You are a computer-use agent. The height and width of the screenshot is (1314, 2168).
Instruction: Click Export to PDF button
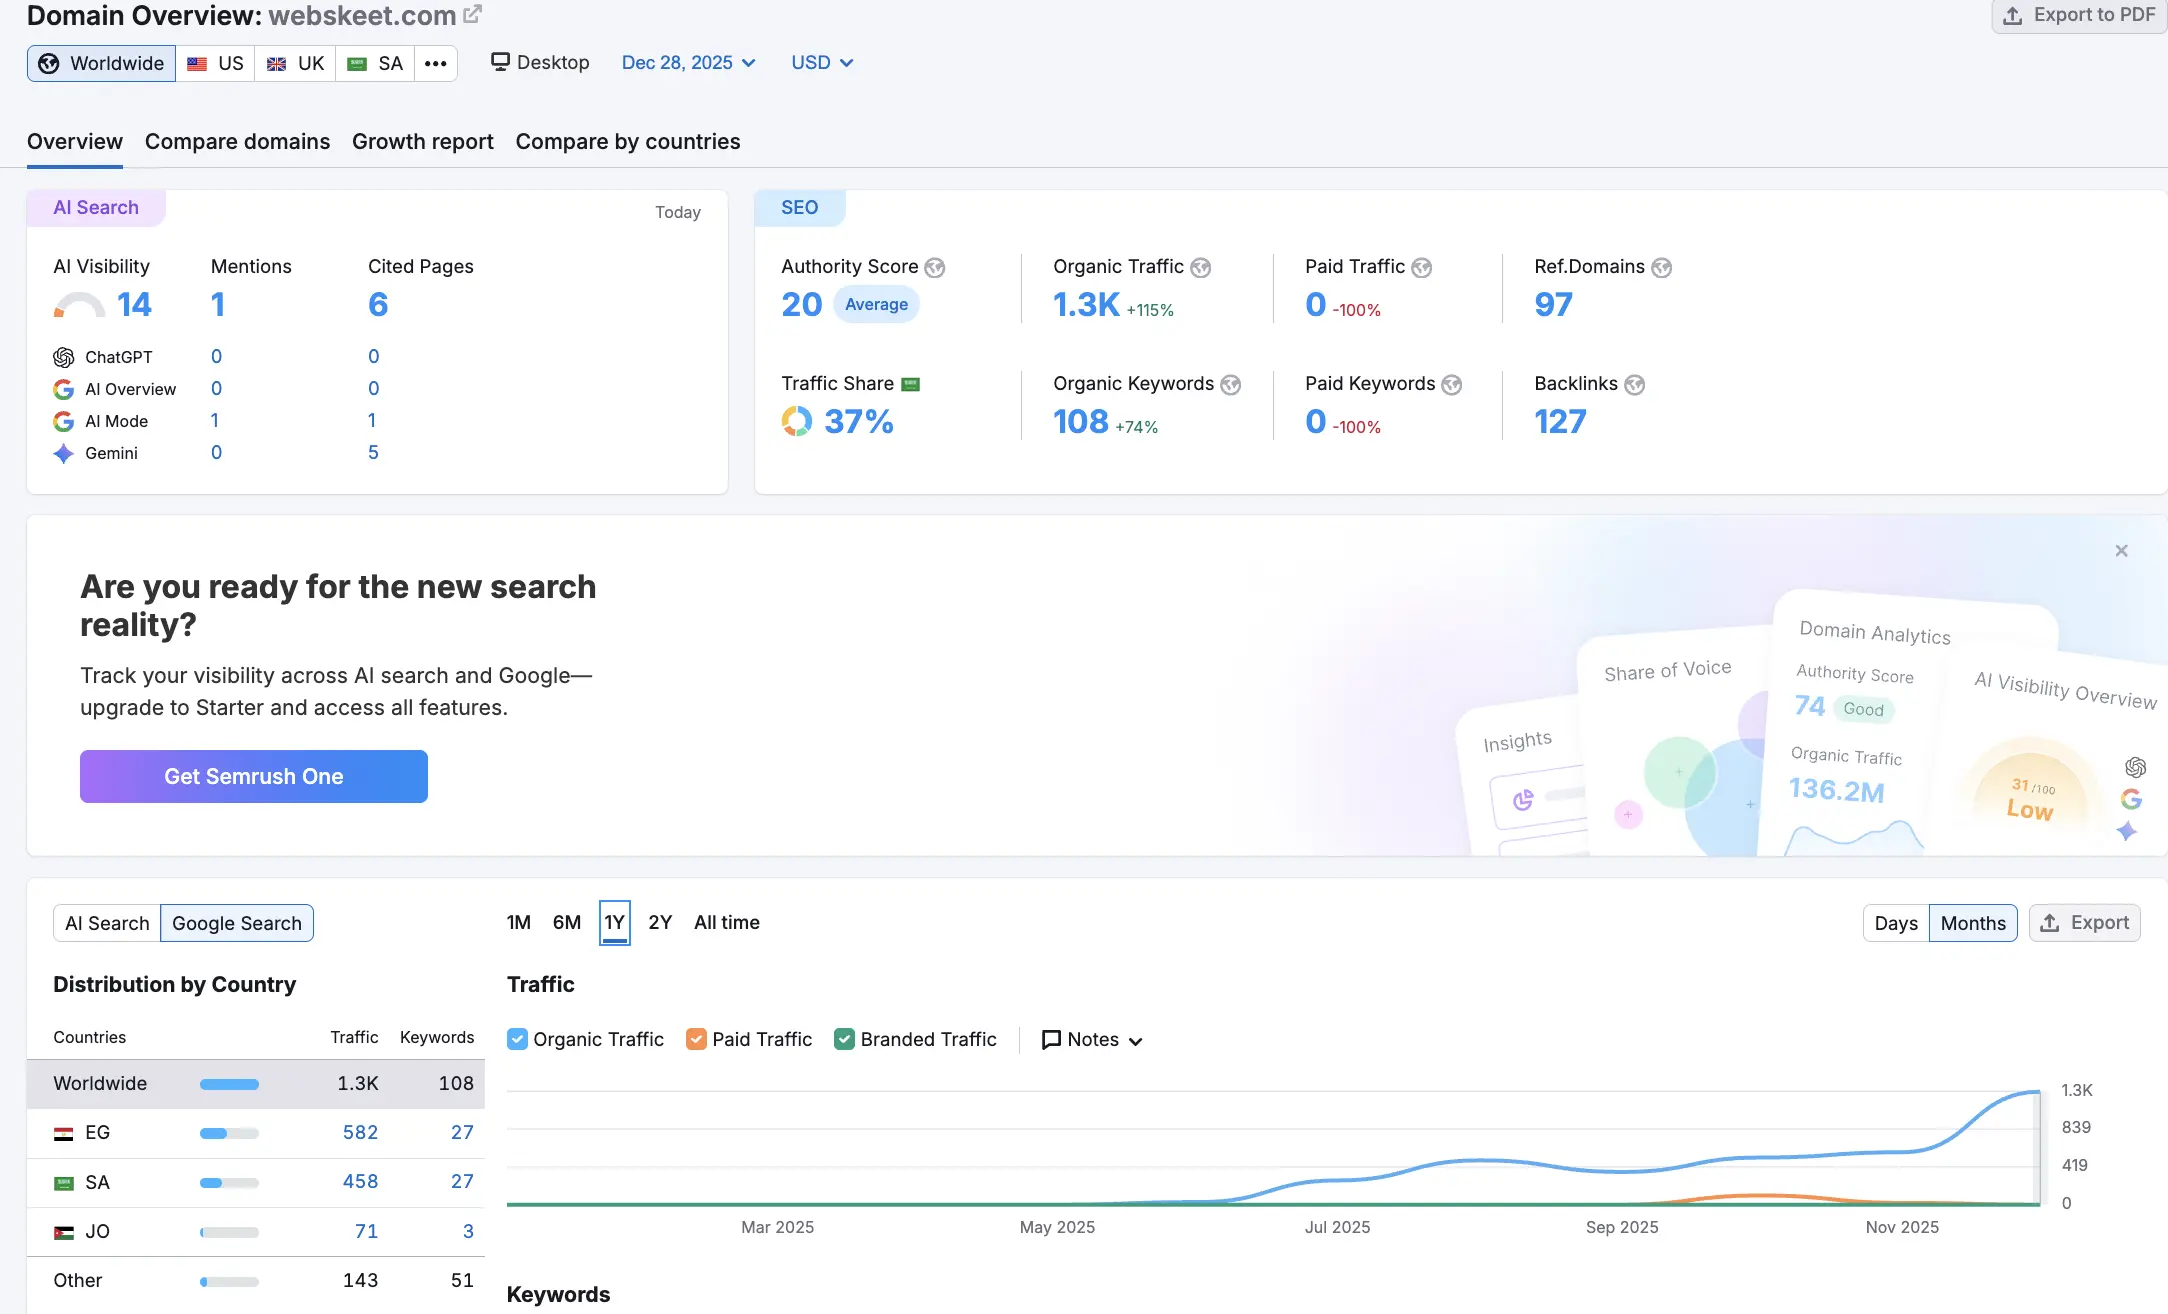[2079, 15]
